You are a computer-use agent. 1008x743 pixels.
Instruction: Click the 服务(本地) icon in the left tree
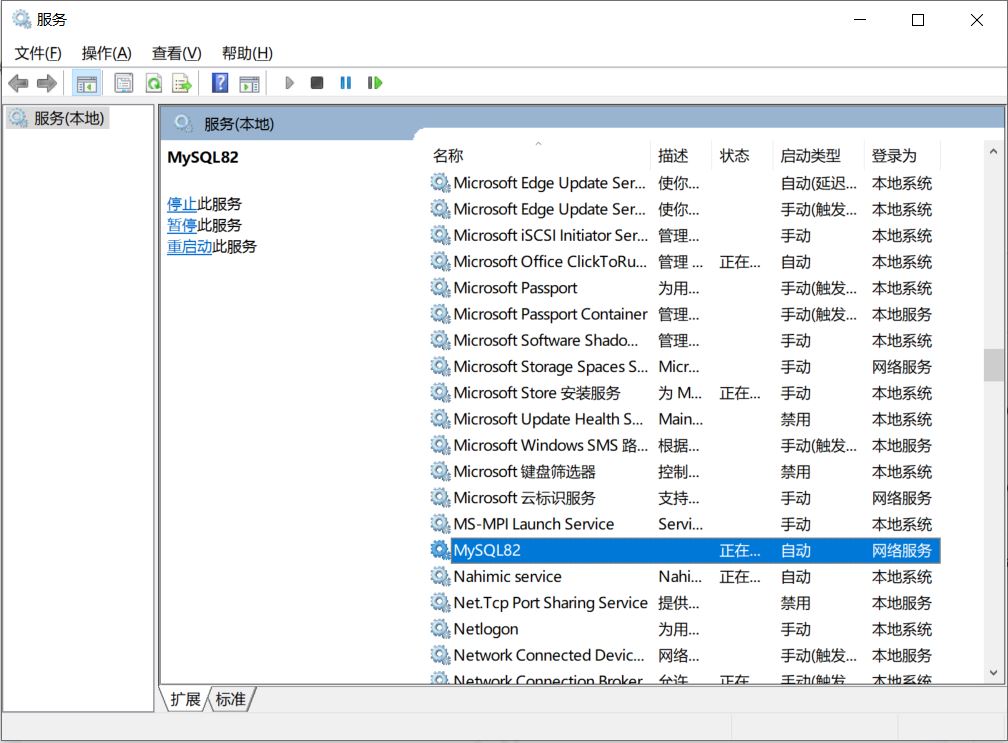18,118
